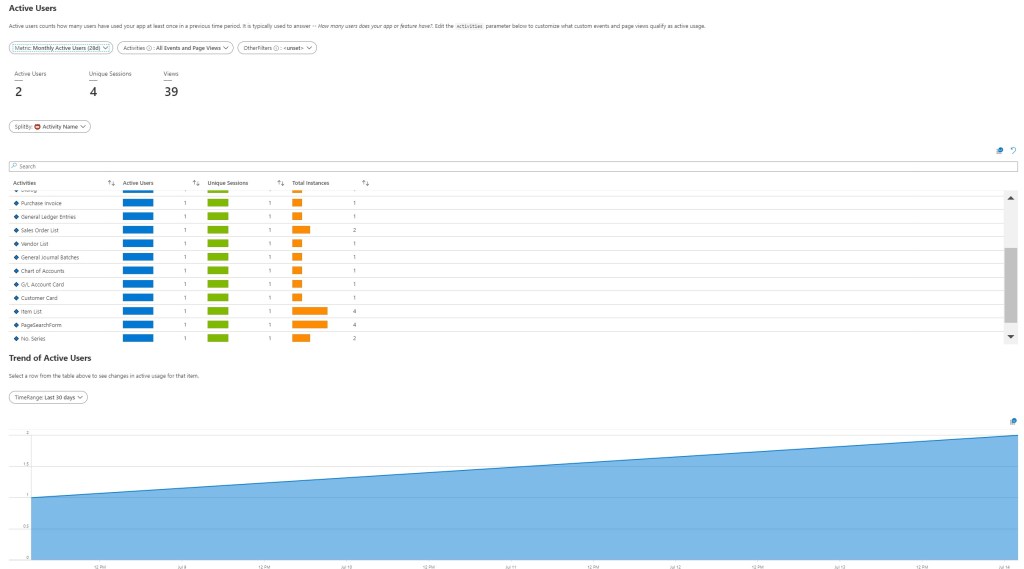The image size is (1024, 569).
Task: Sort by Unique Sessions column arrows
Action: point(281,183)
